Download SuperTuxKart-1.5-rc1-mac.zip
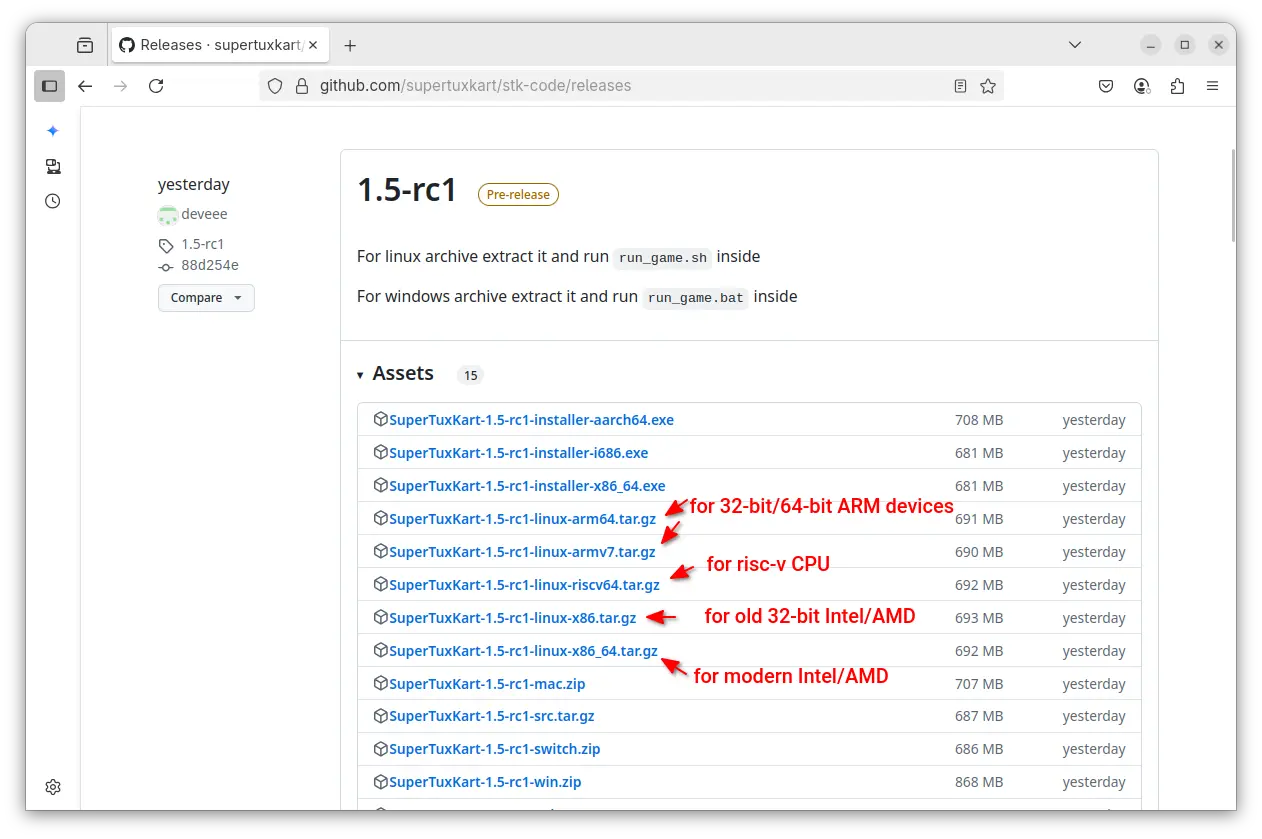The image size is (1262, 839). pyautogui.click(x=487, y=684)
